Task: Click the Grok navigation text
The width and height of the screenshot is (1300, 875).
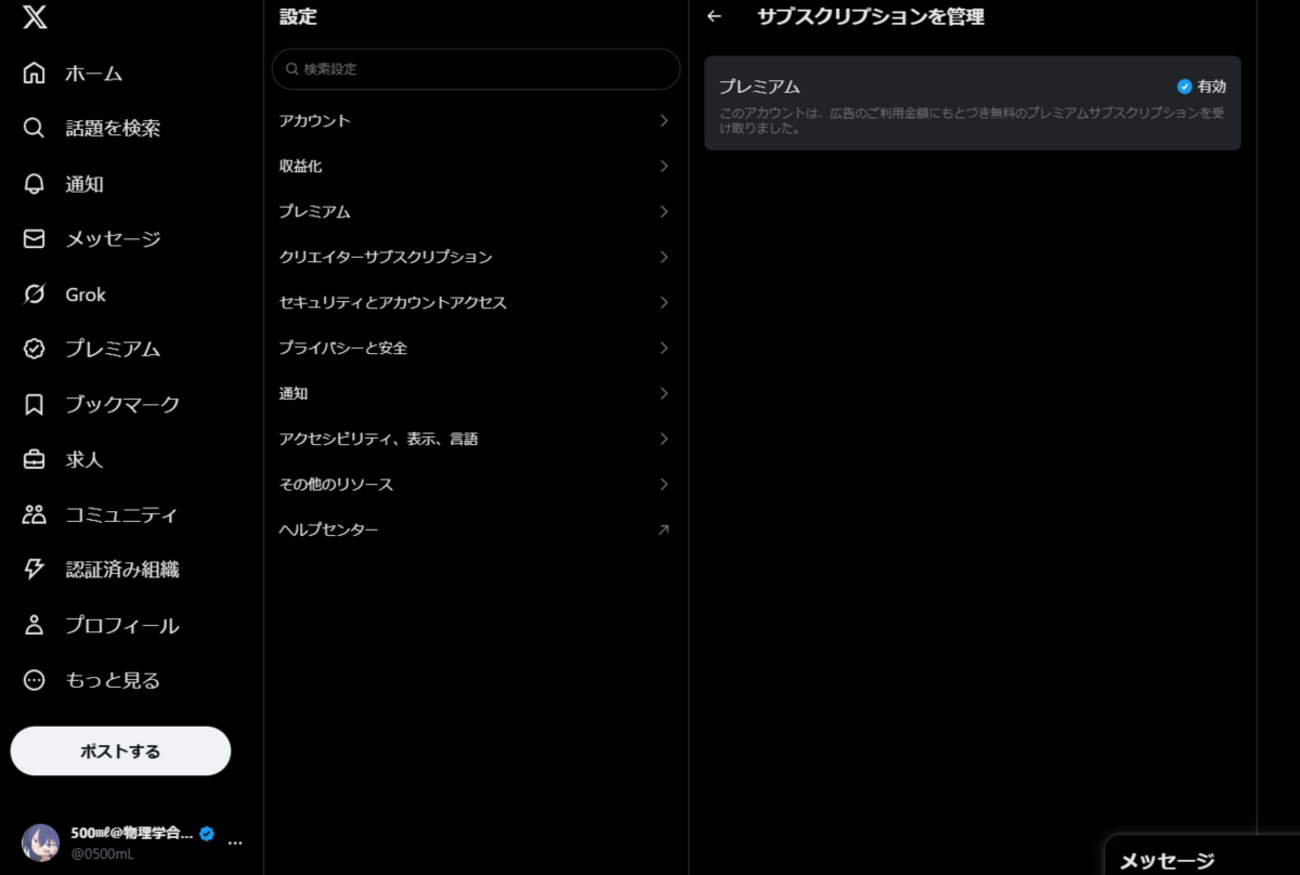Action: pyautogui.click(x=86, y=294)
